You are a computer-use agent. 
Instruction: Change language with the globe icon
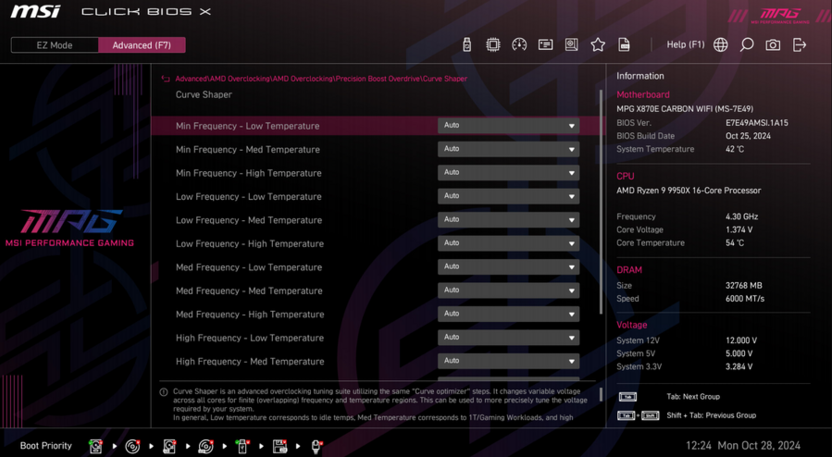[x=721, y=45]
